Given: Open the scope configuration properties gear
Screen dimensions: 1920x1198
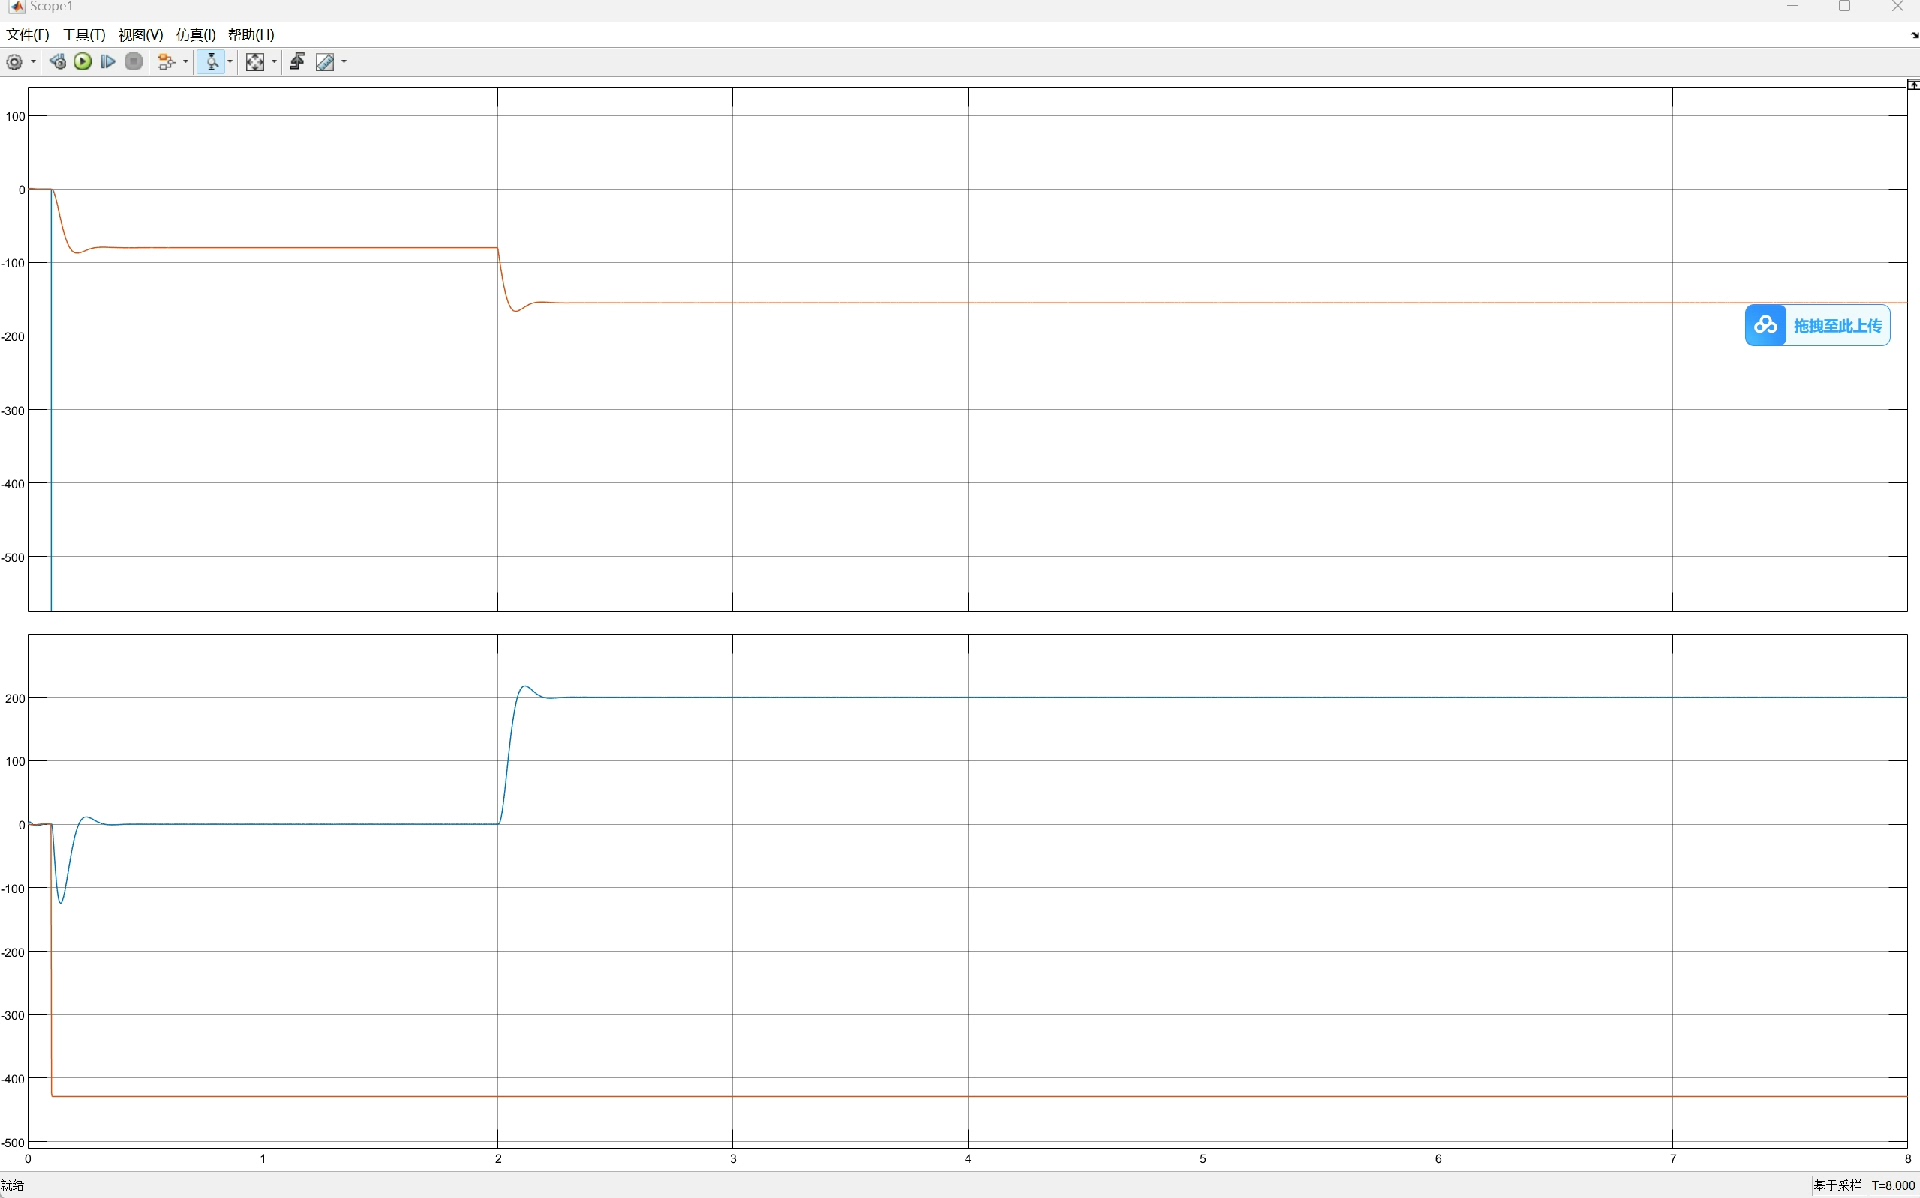Looking at the screenshot, I should click(x=15, y=62).
